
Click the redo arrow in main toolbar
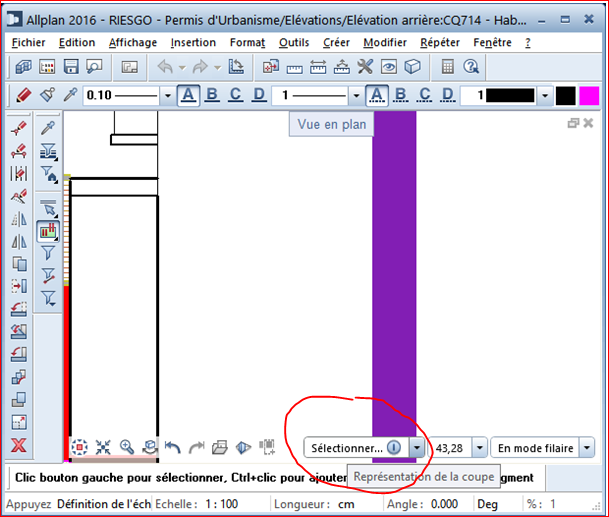tap(200, 67)
